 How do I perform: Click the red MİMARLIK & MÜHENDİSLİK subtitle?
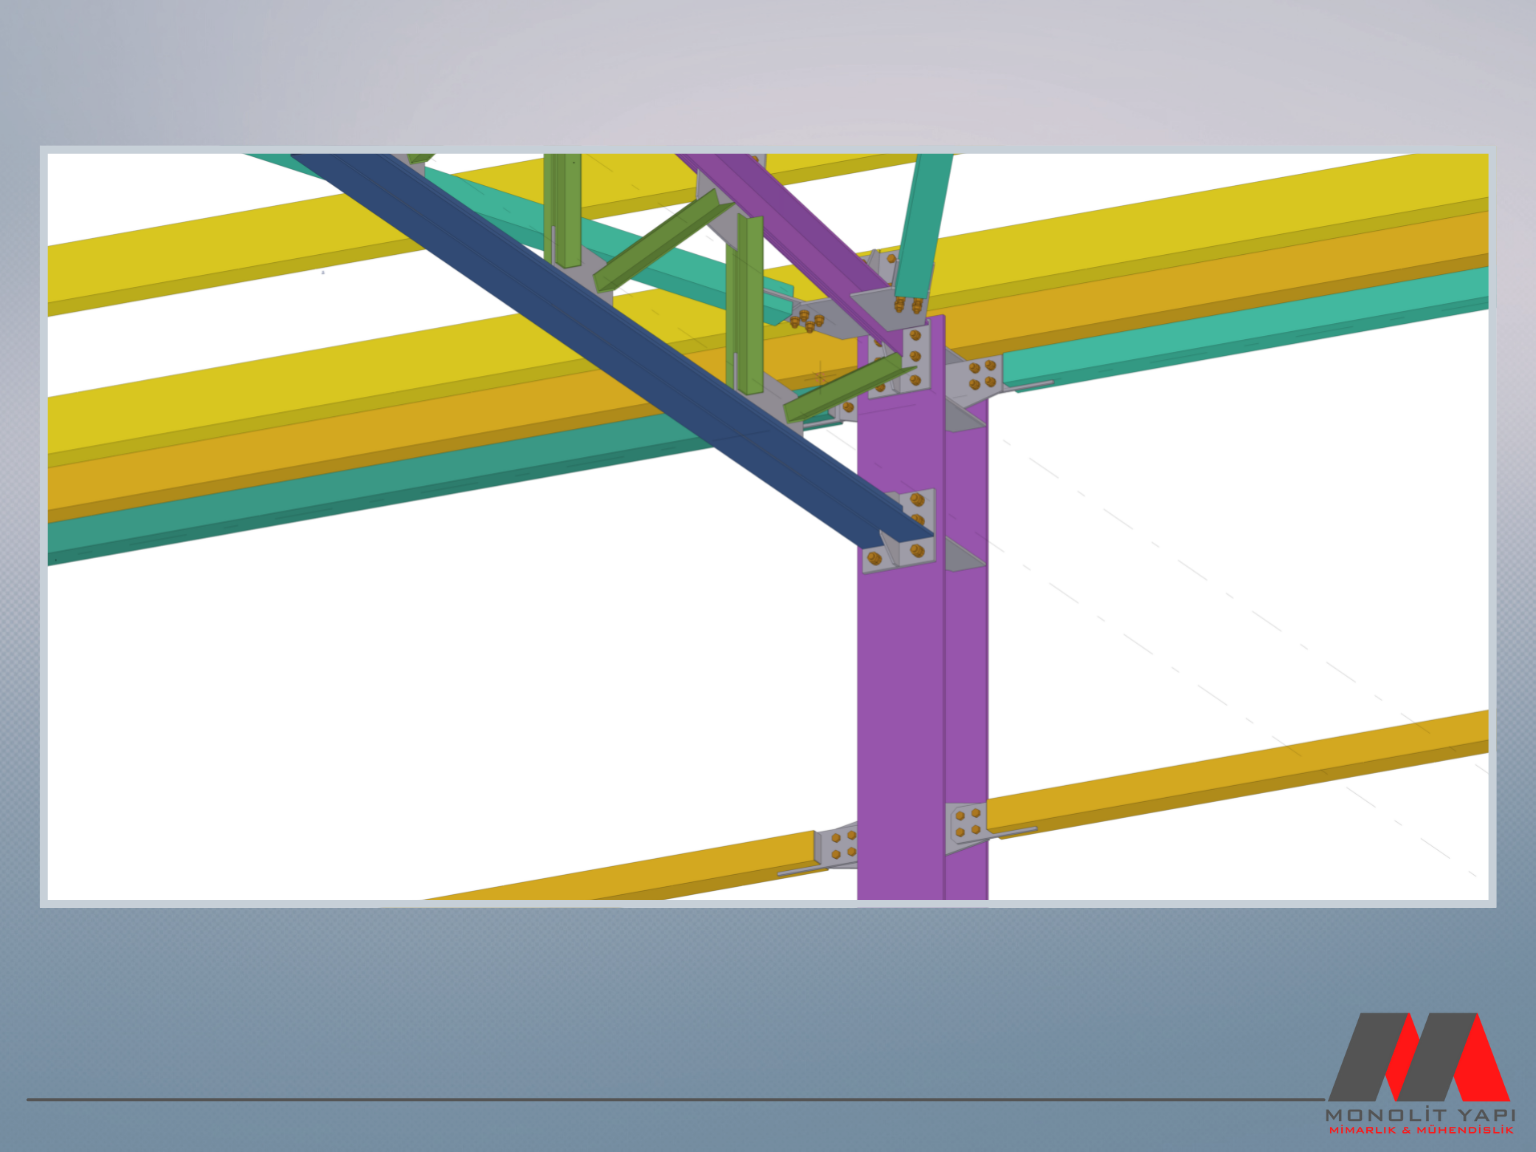(x=1419, y=1130)
